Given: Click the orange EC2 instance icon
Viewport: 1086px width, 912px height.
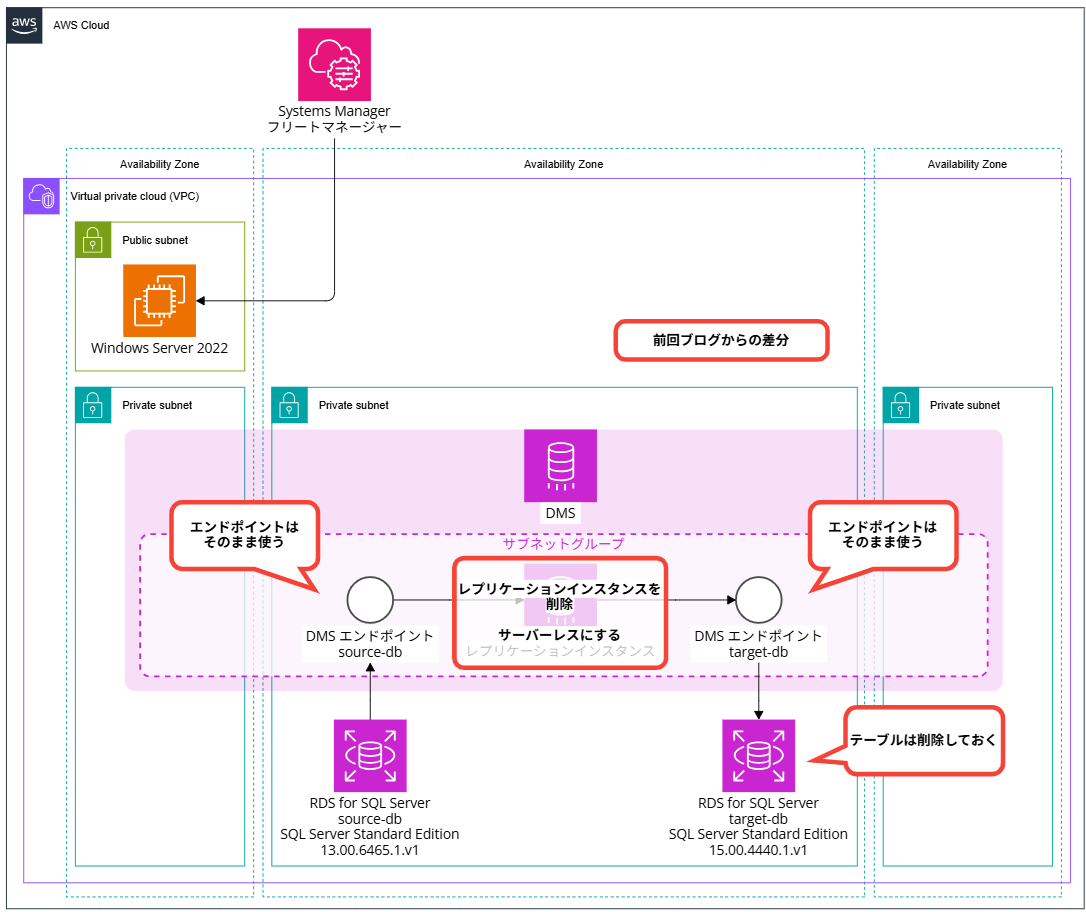Looking at the screenshot, I should (x=159, y=301).
